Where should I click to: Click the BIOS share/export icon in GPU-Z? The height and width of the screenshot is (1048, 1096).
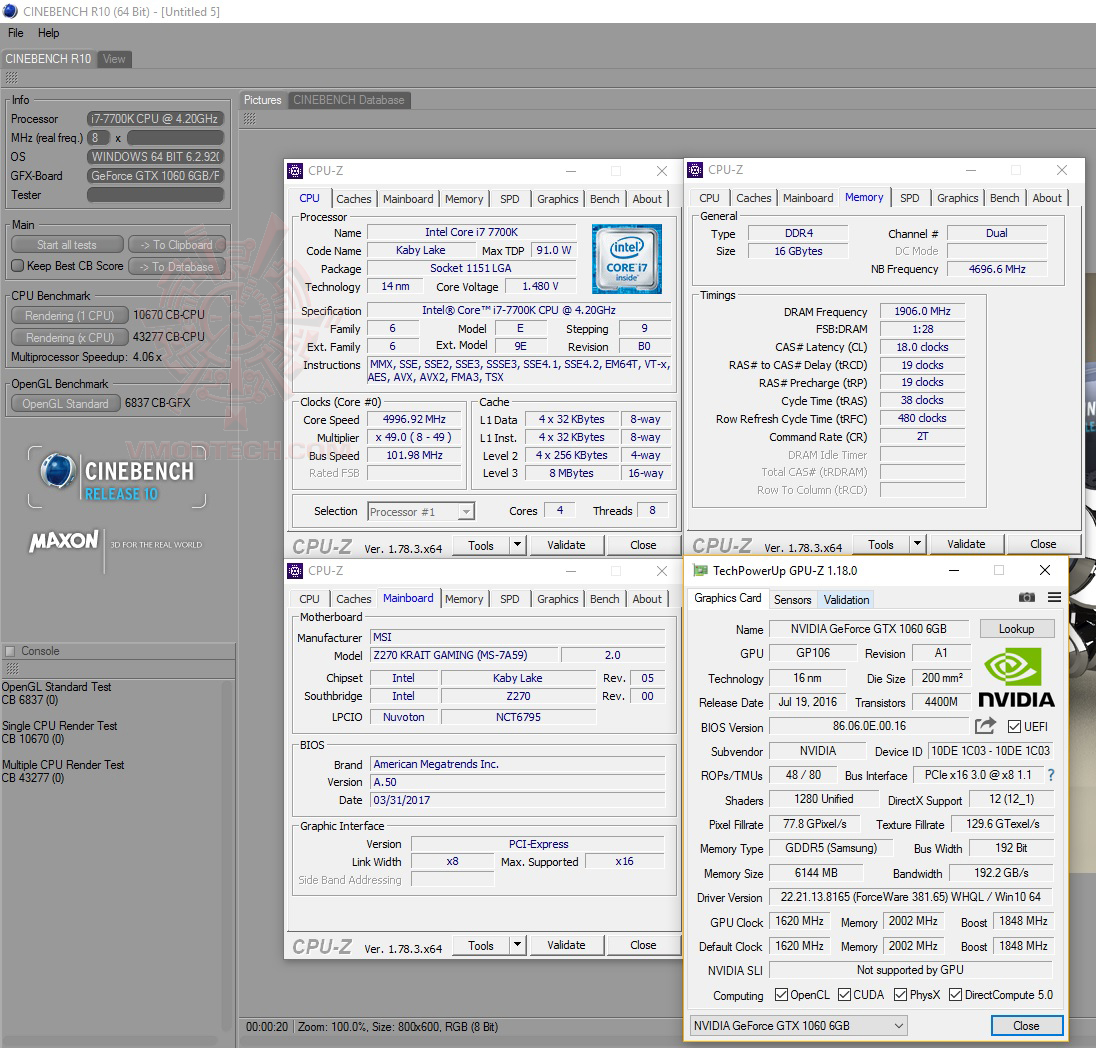(x=984, y=725)
